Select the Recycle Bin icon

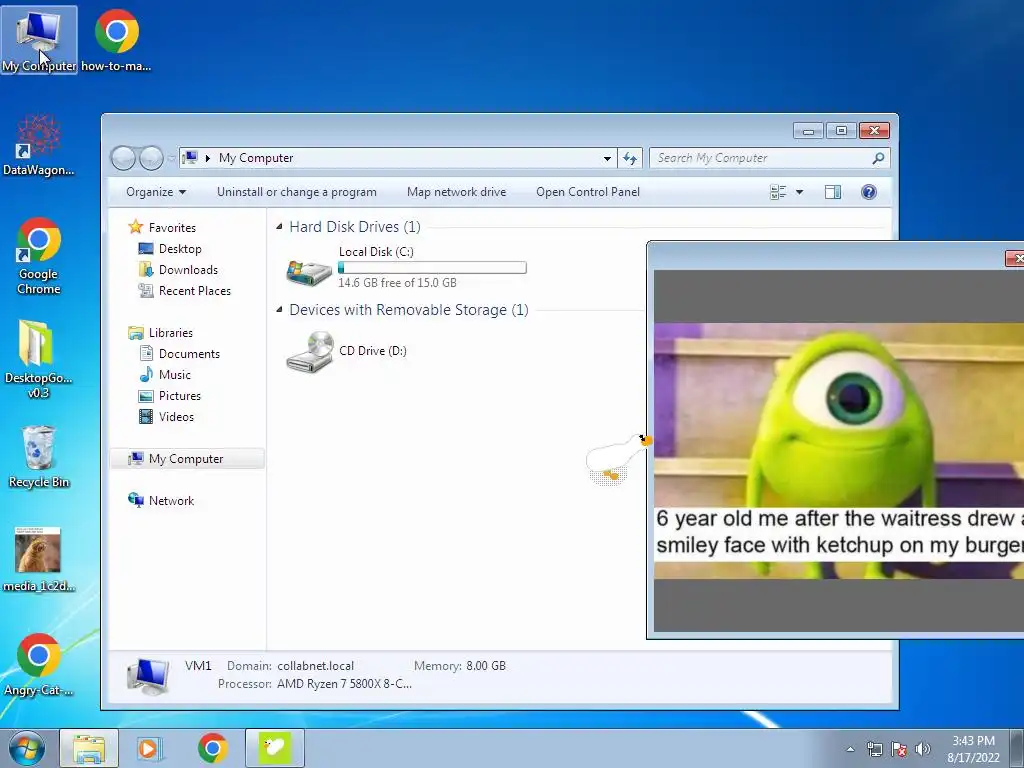point(39,456)
